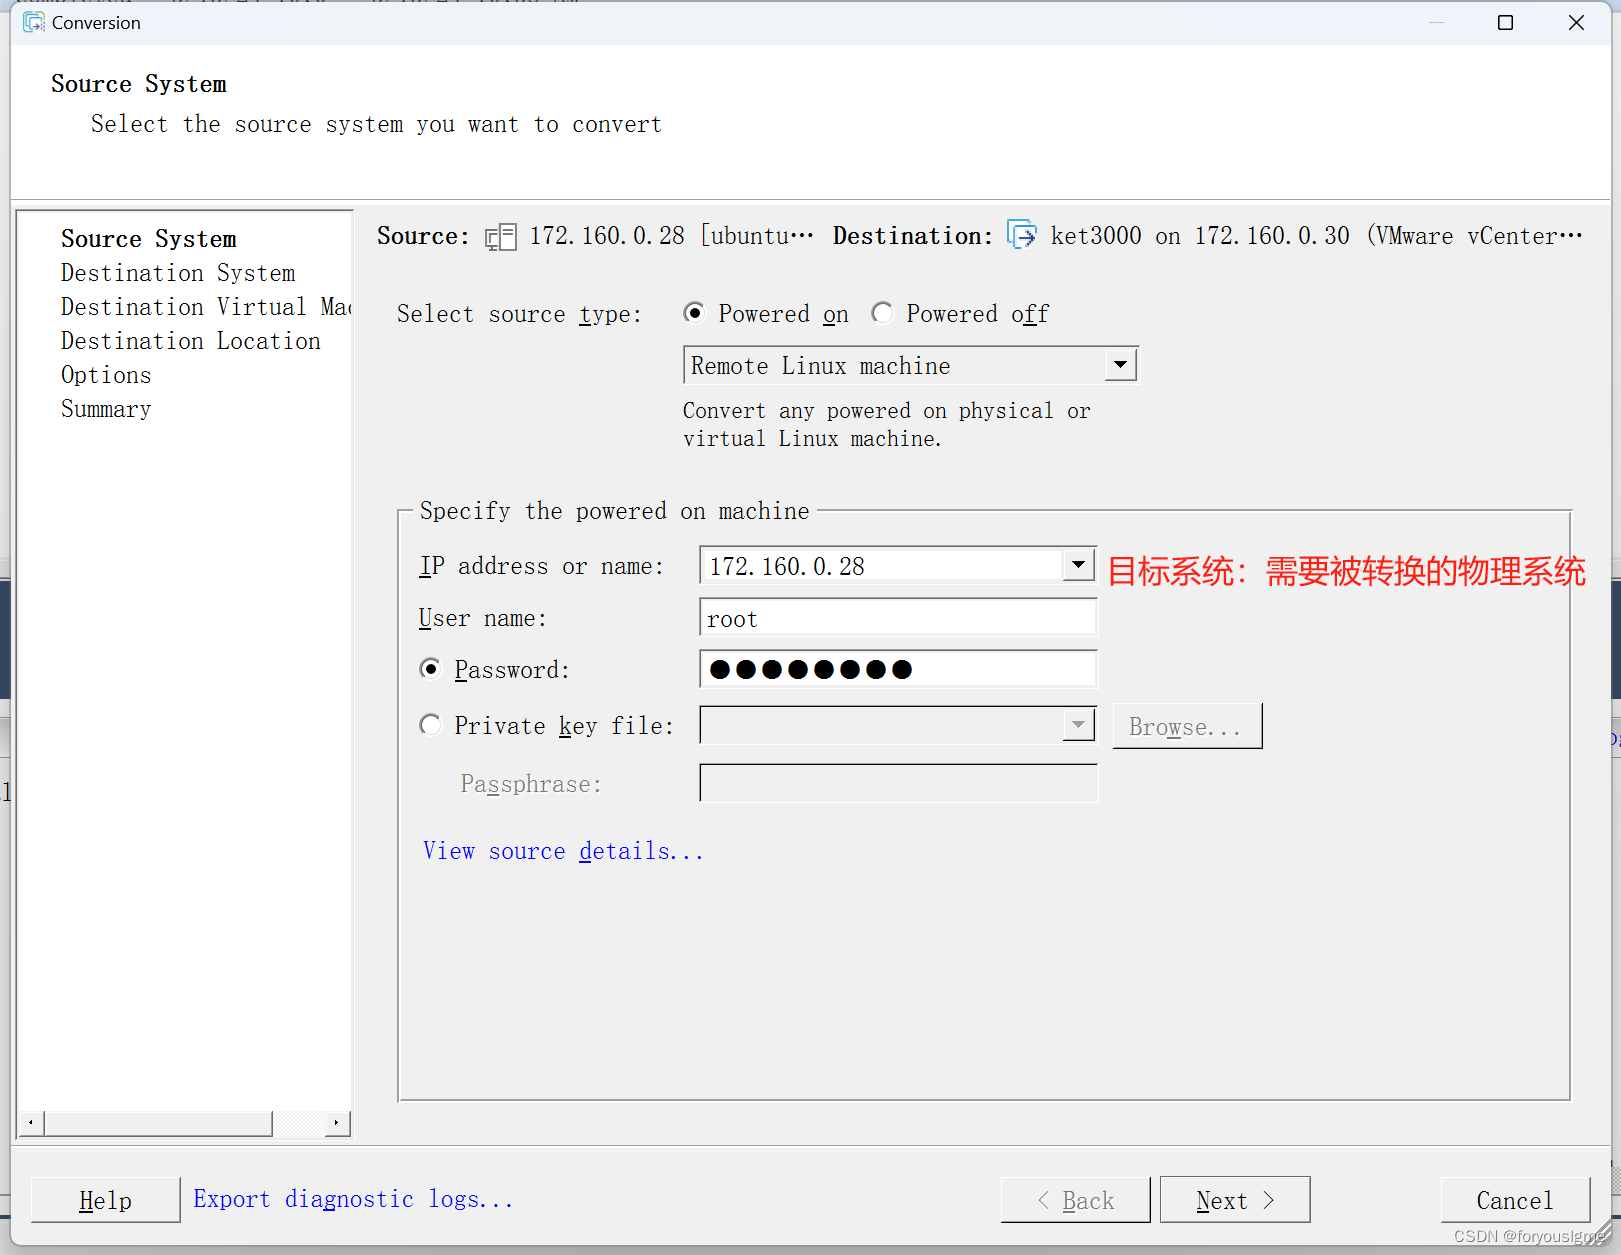
Task: Click the Help button
Action: [105, 1199]
